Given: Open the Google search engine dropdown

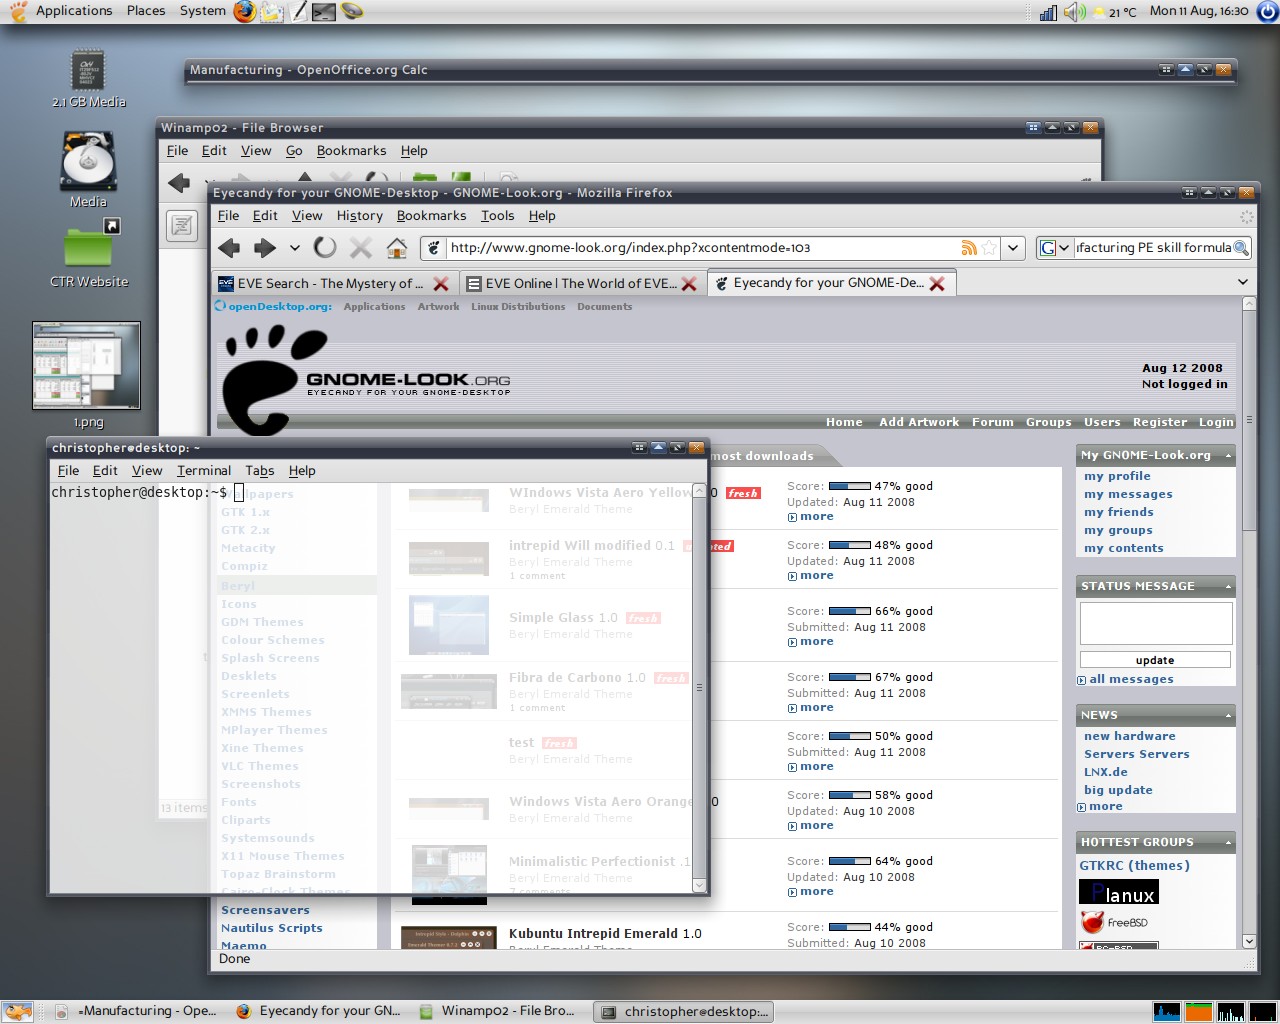Looking at the screenshot, I should click(1053, 248).
